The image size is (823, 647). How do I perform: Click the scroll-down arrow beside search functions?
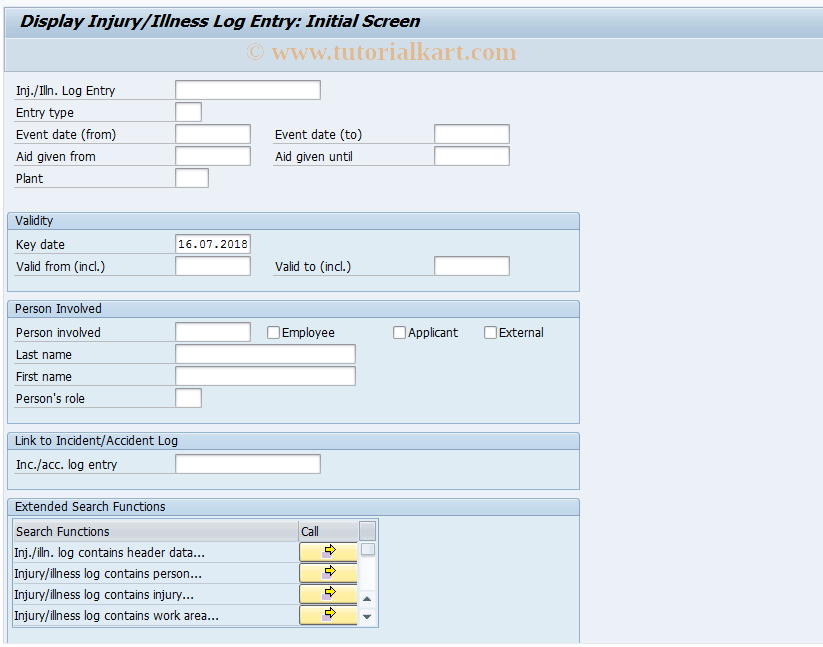366,618
